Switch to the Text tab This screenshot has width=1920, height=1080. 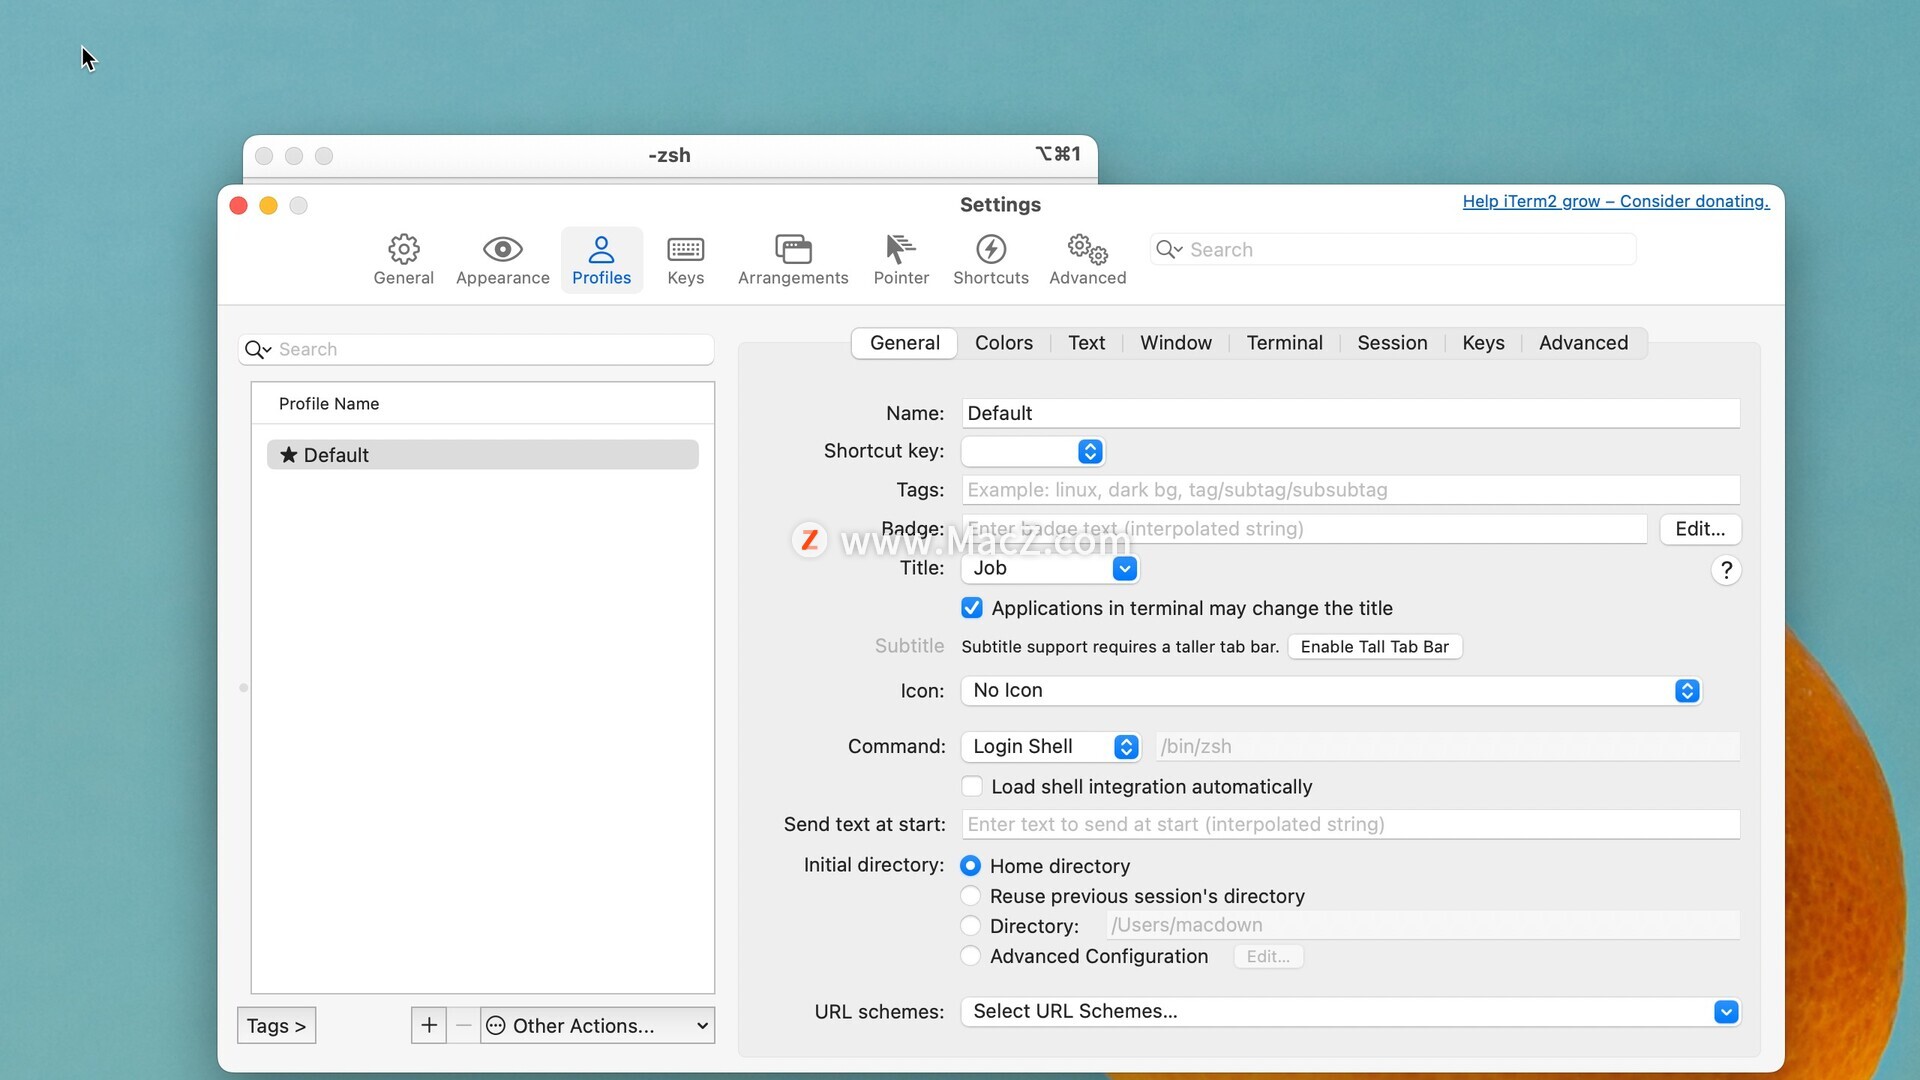(x=1086, y=343)
